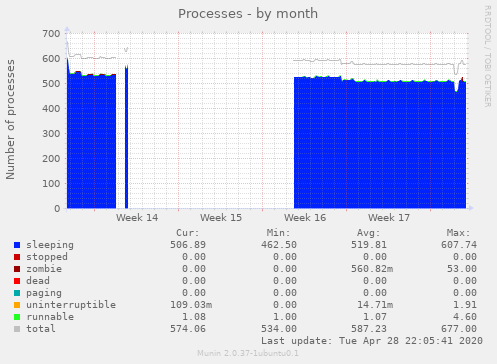Click uninterruptible current value 109.03m
Screen dimensions: 497x364
click(191, 305)
